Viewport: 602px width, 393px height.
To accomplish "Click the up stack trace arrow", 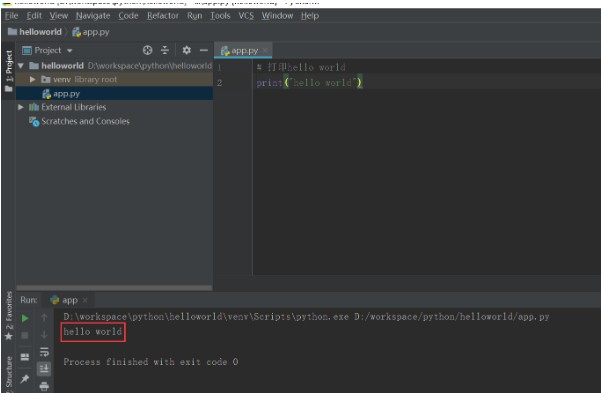I will (x=44, y=317).
